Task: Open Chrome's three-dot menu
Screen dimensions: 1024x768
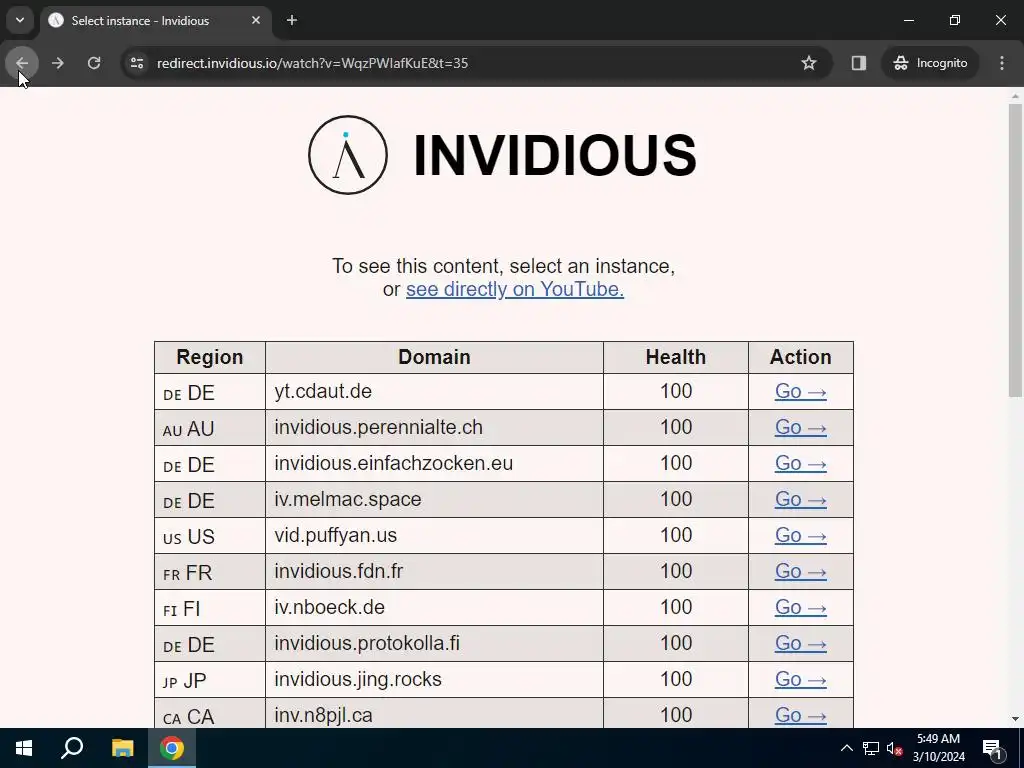Action: 1002,63
